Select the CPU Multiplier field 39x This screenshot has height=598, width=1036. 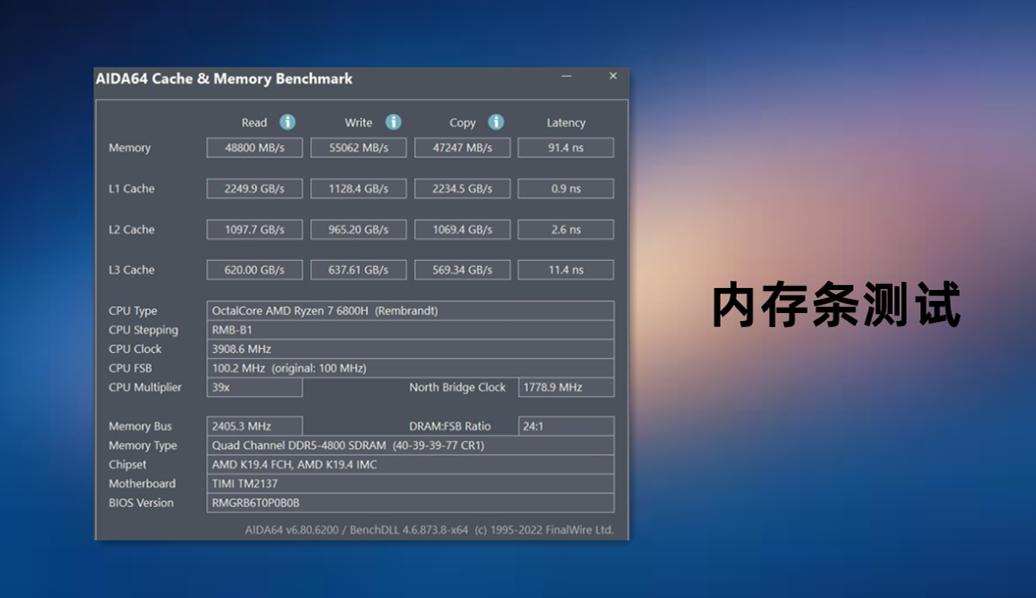pyautogui.click(x=254, y=387)
